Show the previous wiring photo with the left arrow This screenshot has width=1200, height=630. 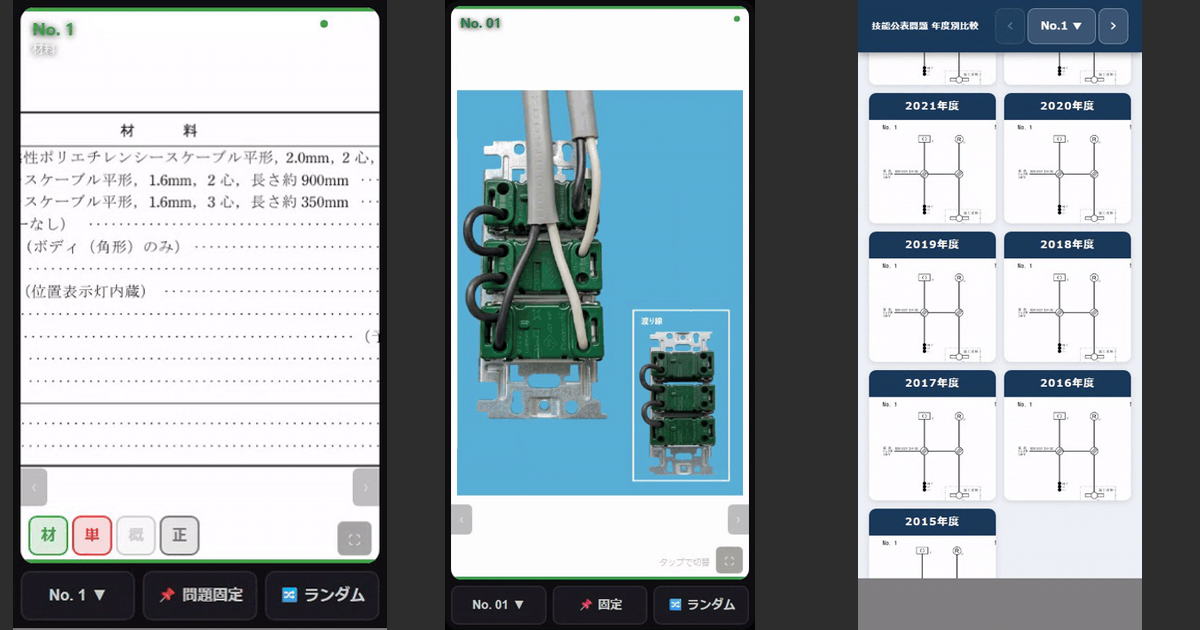click(x=462, y=519)
